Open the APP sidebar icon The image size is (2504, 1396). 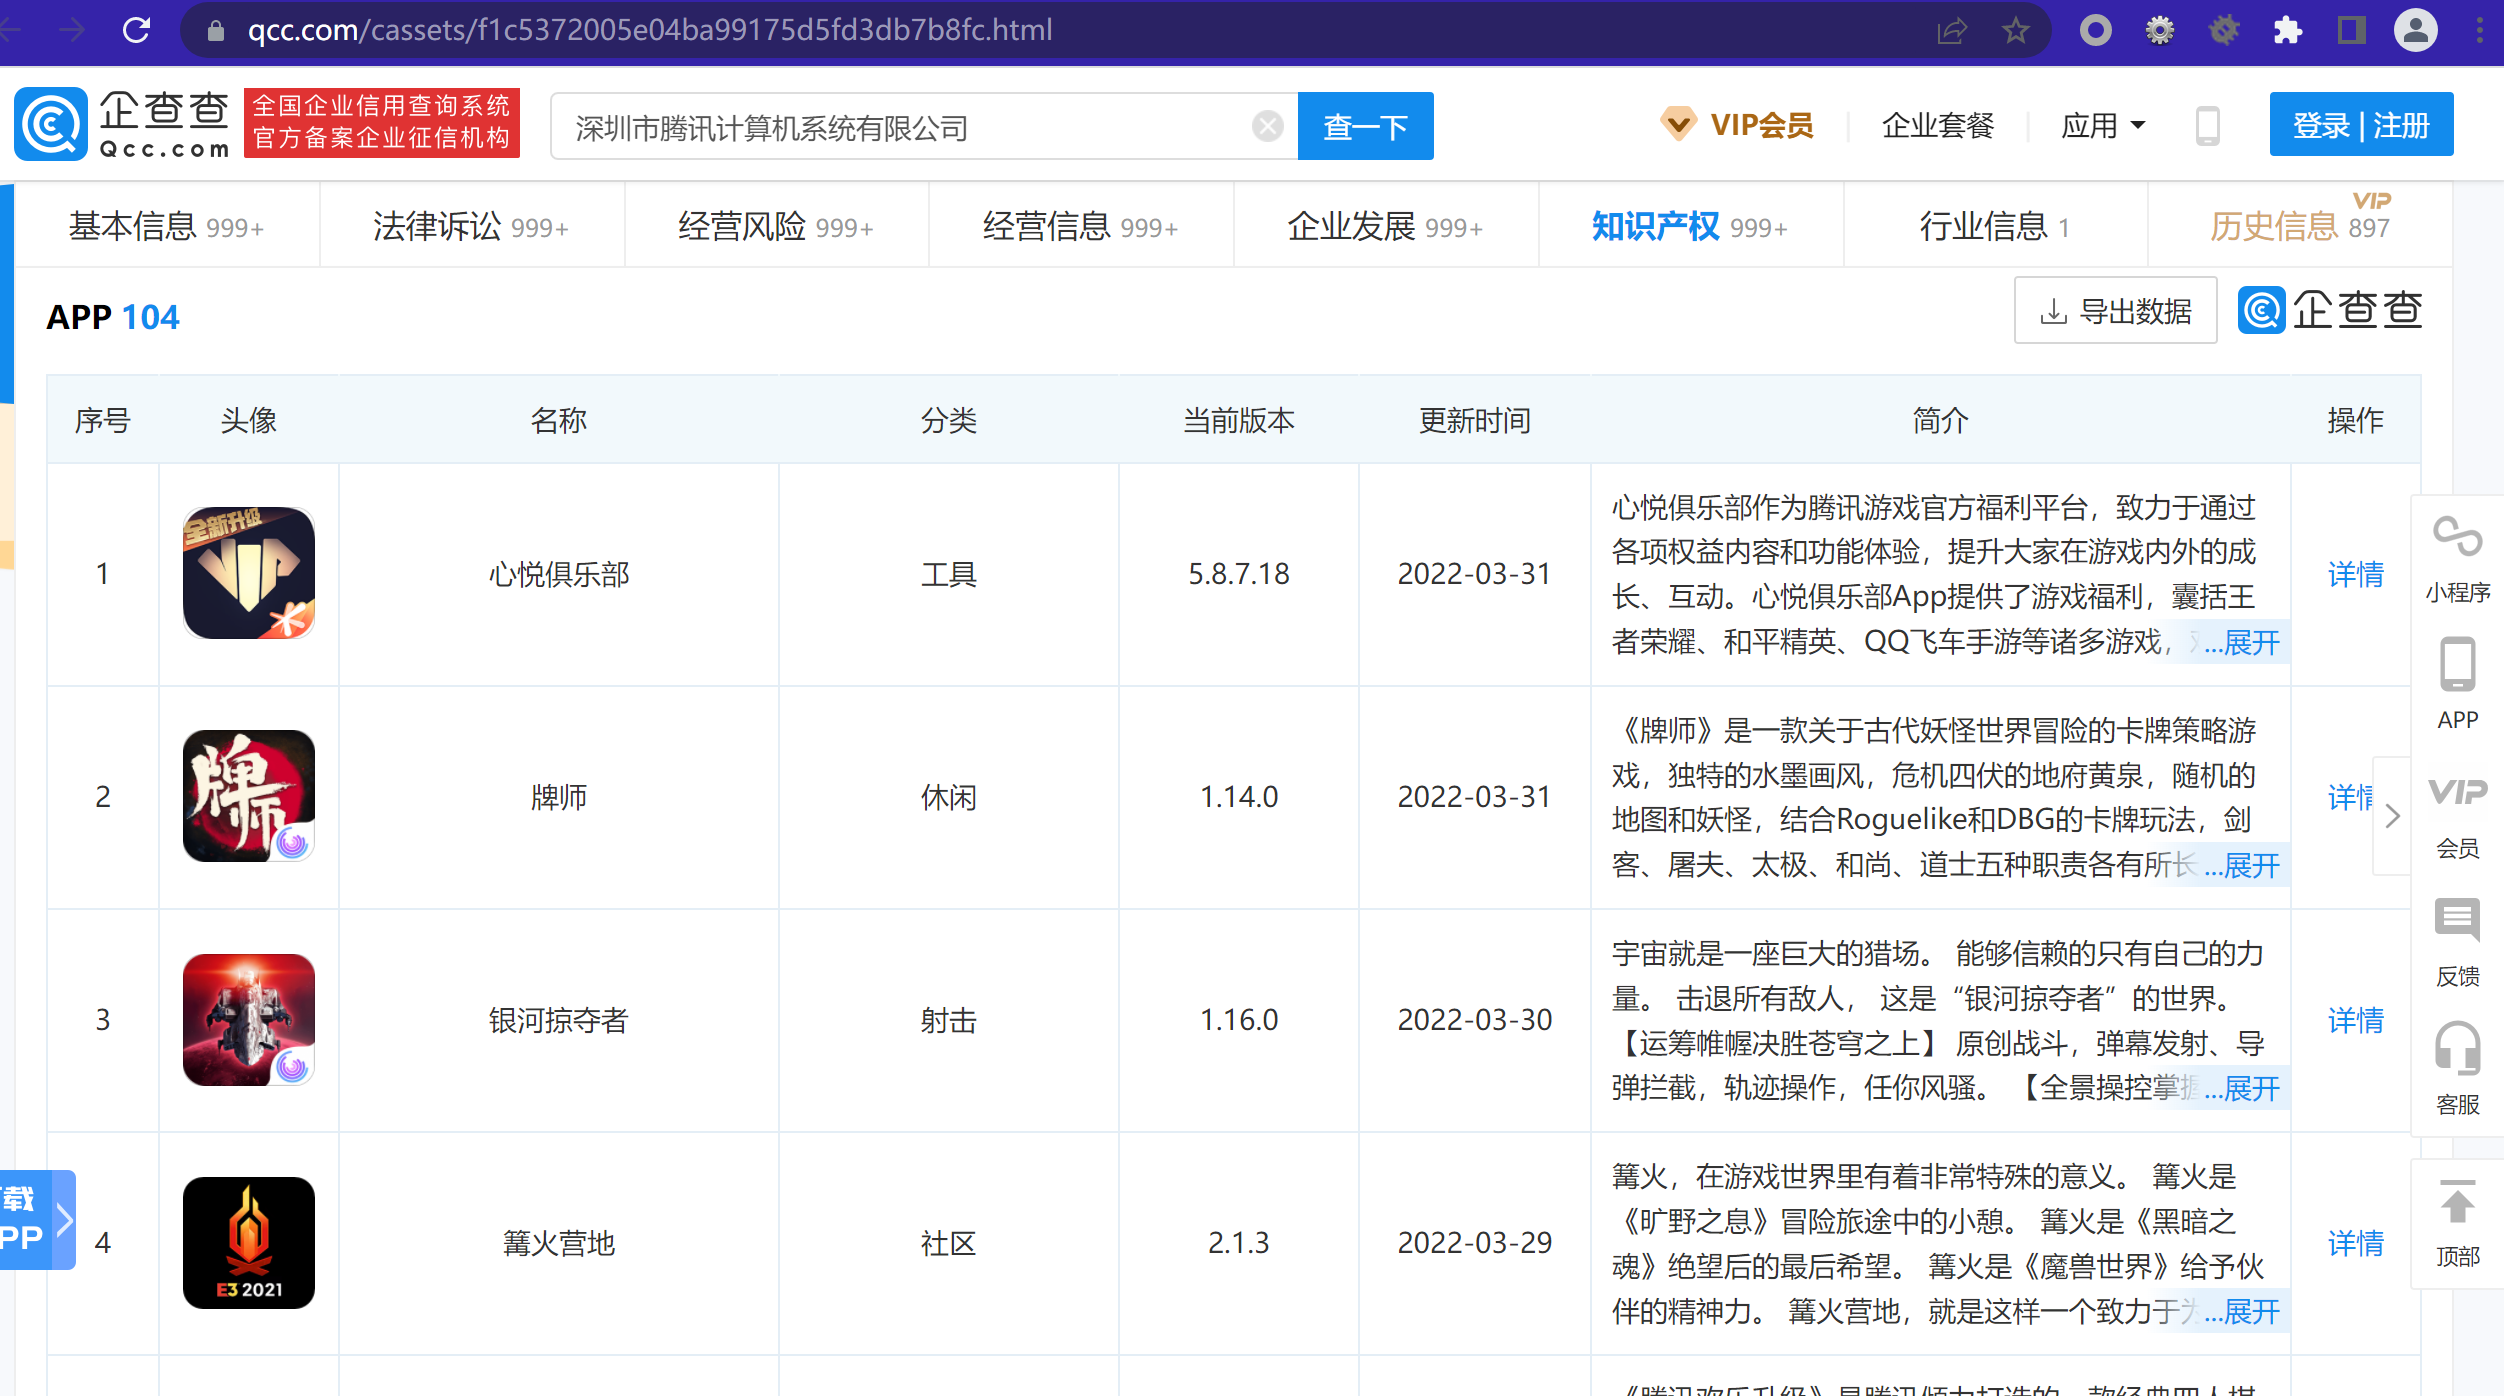pyautogui.click(x=2457, y=684)
